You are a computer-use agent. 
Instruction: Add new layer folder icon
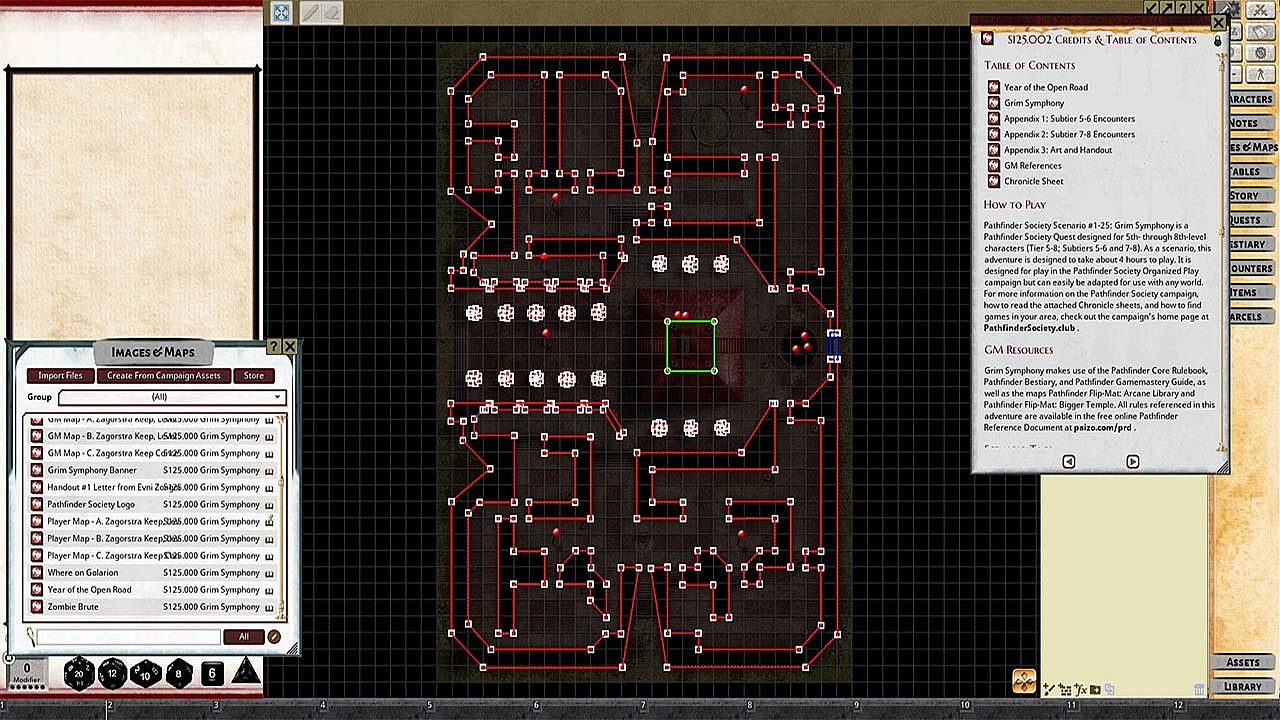[1095, 689]
